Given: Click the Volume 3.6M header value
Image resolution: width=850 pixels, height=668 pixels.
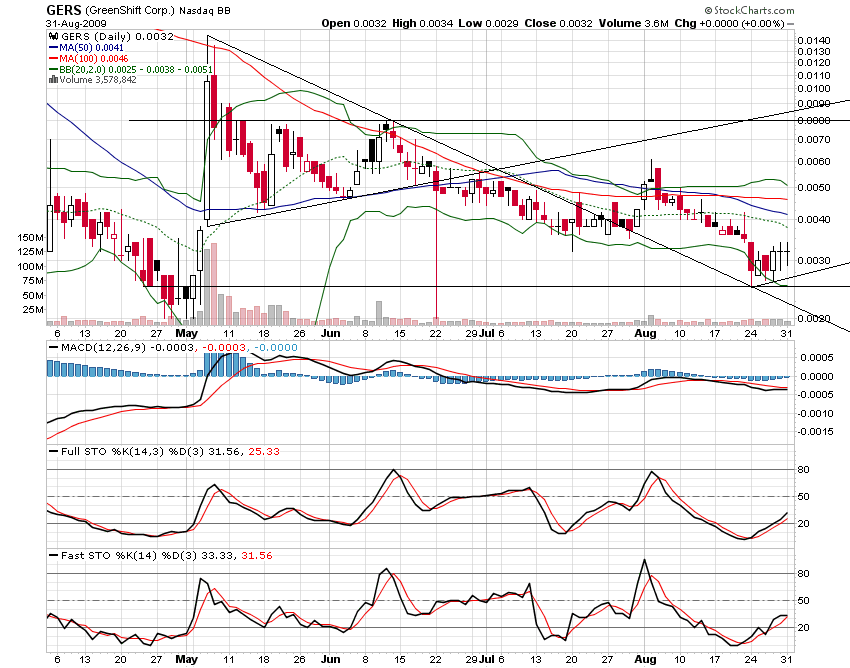Looking at the screenshot, I should (x=634, y=23).
